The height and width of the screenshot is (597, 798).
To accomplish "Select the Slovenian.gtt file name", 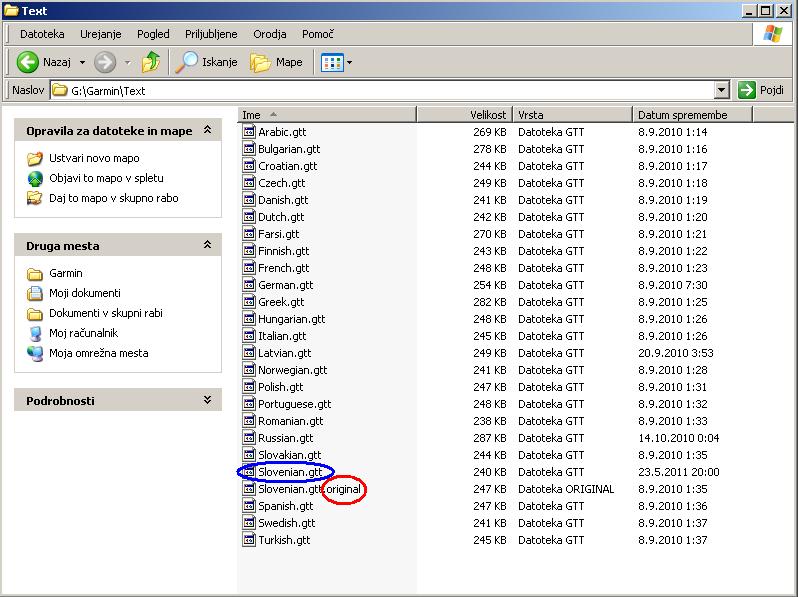I will pos(290,472).
